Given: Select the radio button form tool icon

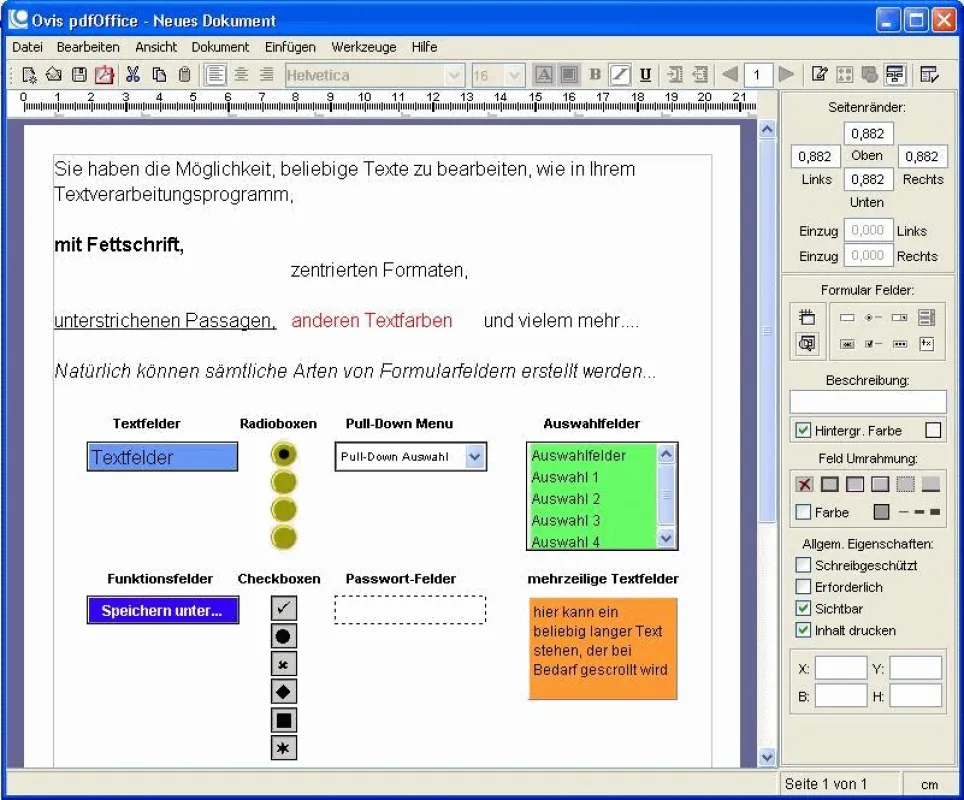Looking at the screenshot, I should [874, 318].
